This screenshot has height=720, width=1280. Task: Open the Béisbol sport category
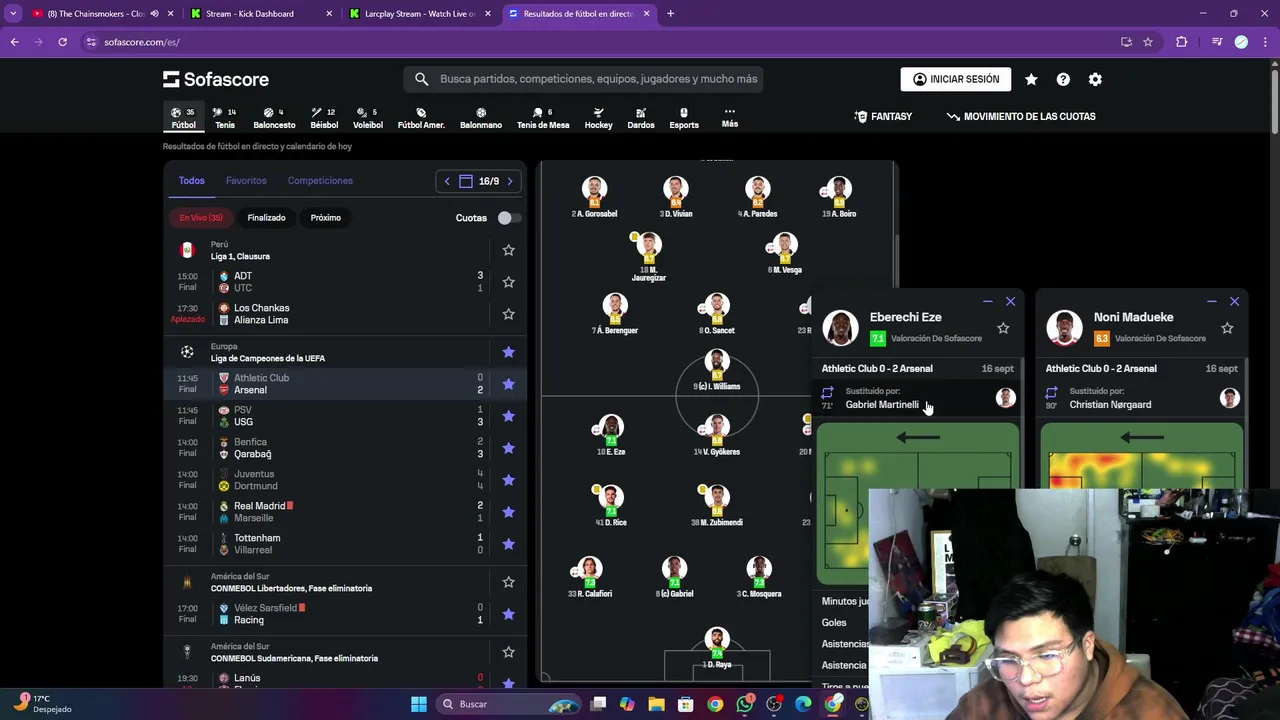click(x=324, y=118)
